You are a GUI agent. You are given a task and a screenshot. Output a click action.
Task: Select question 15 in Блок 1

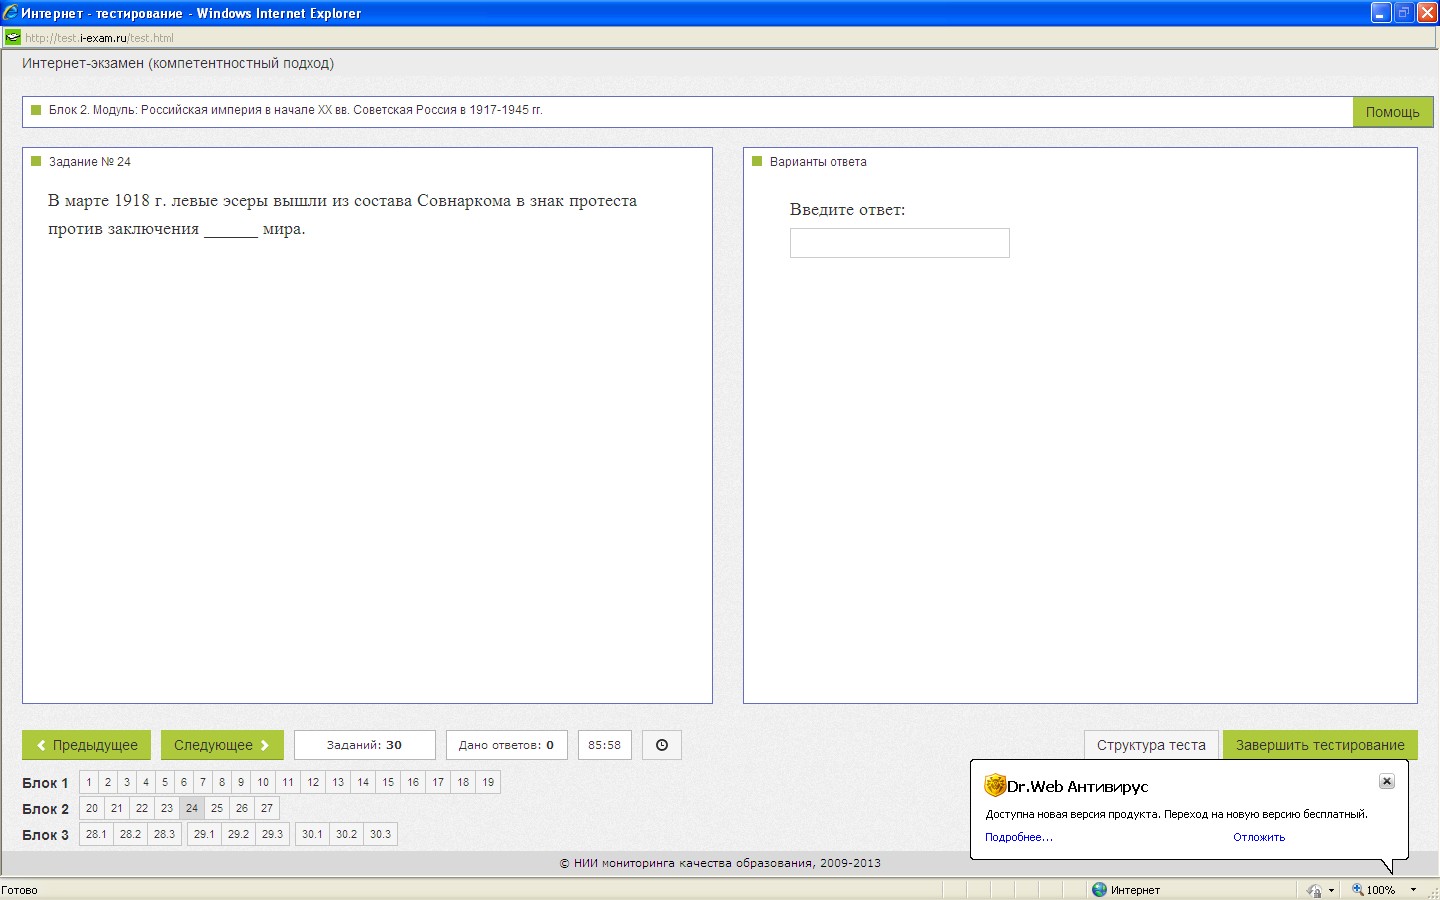pyautogui.click(x=388, y=782)
